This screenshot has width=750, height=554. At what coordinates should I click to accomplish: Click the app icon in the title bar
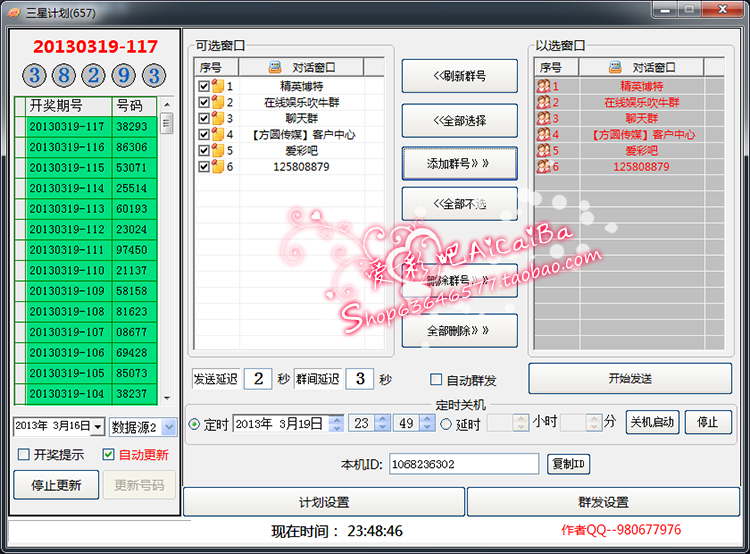pos(14,11)
